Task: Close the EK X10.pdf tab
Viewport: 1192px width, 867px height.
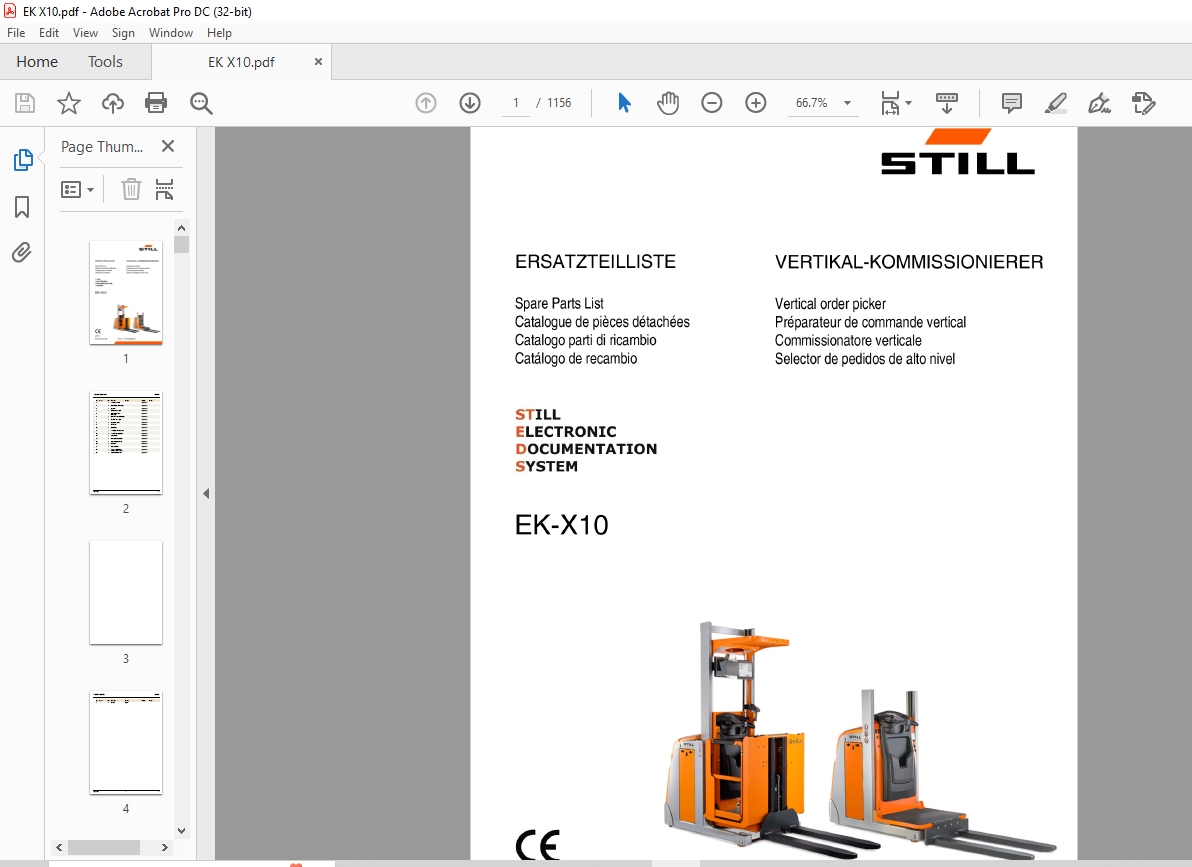Action: coord(319,62)
